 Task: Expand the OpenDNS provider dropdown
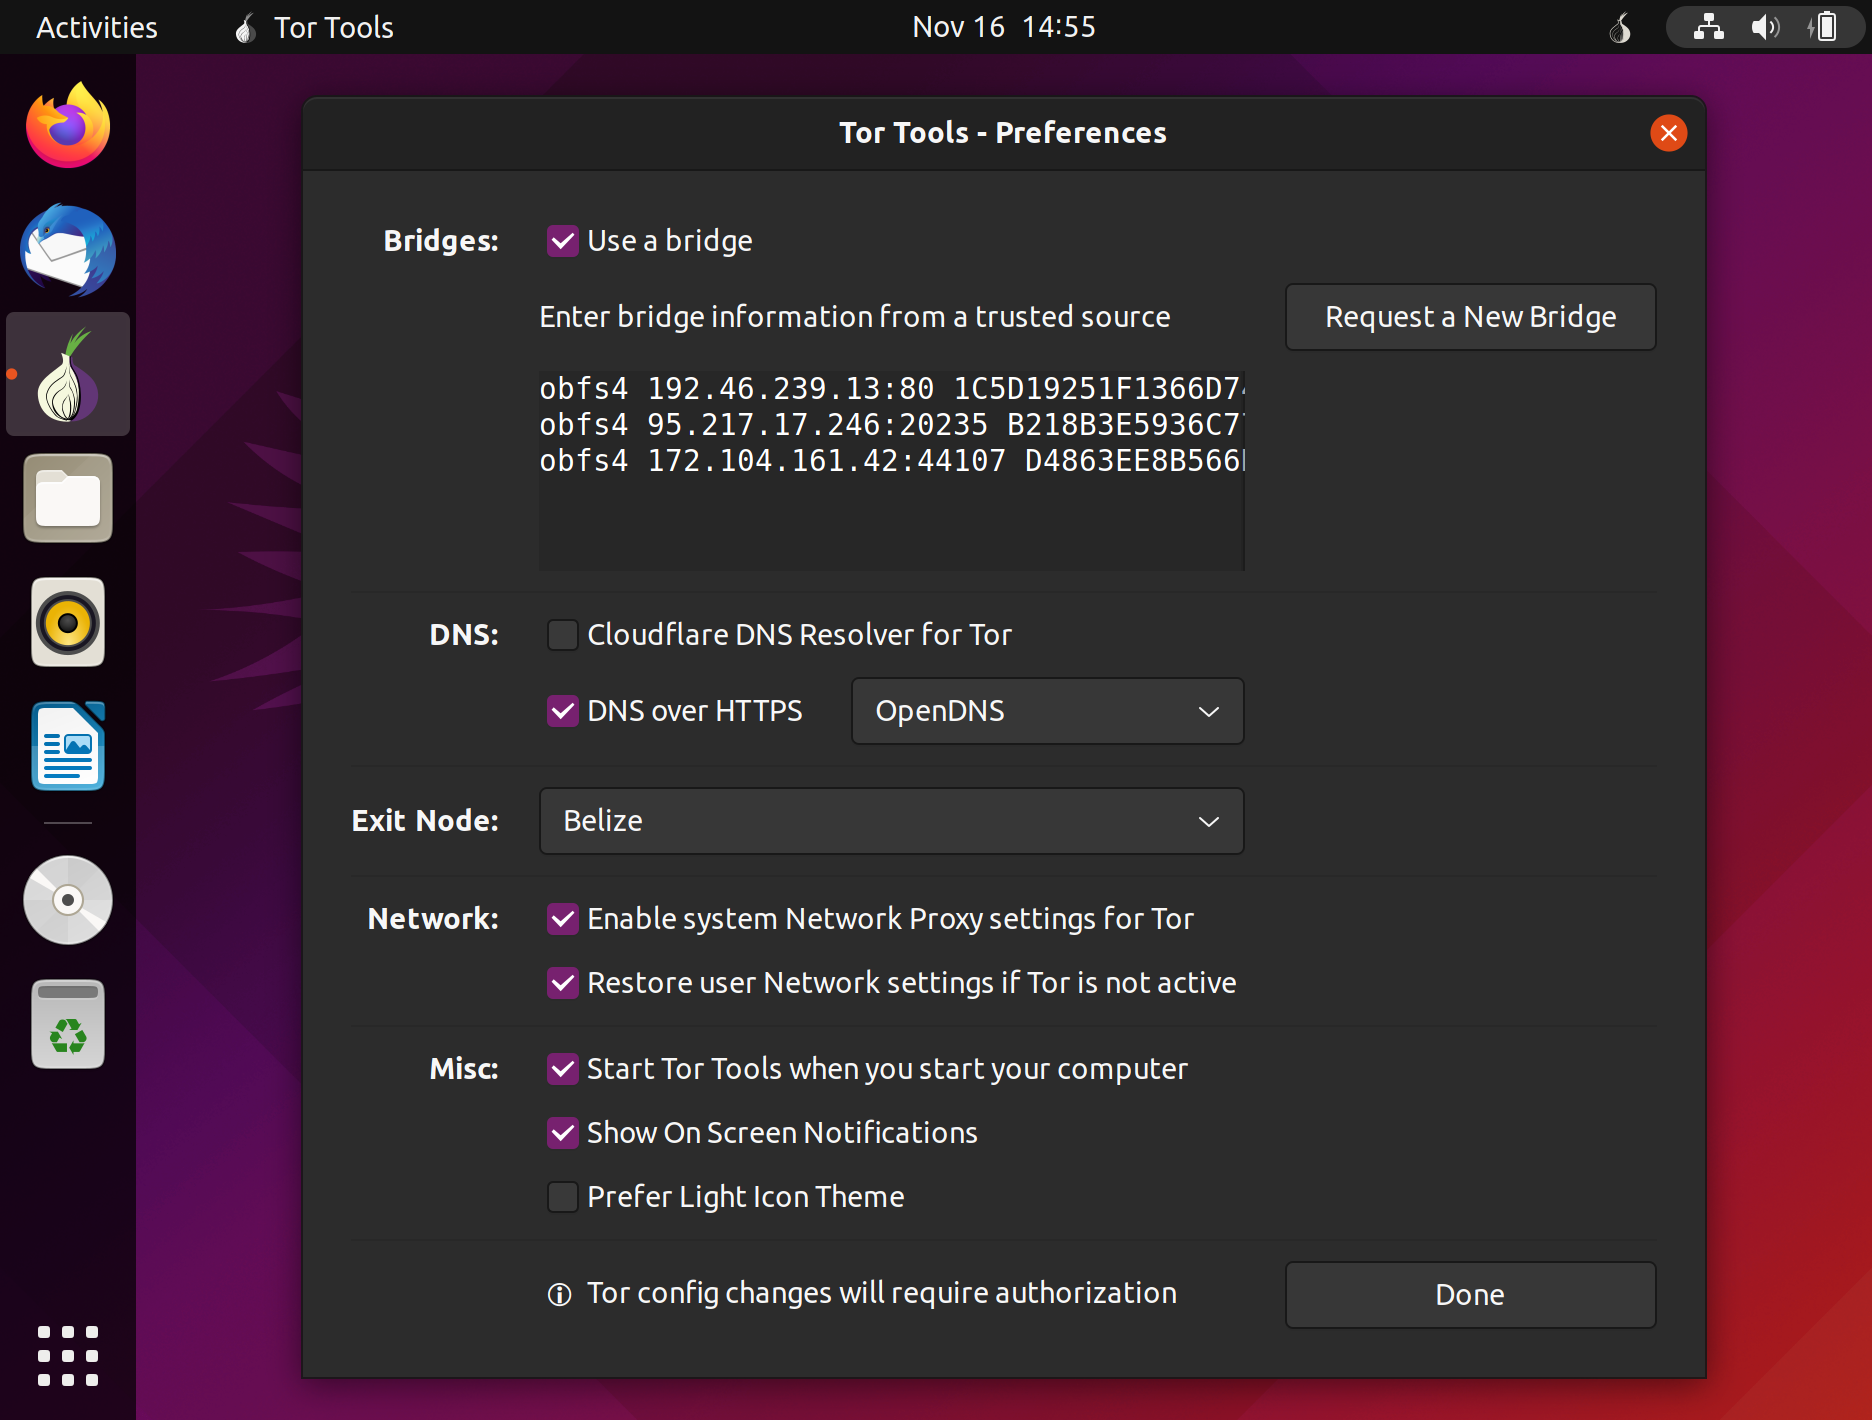tap(1047, 711)
